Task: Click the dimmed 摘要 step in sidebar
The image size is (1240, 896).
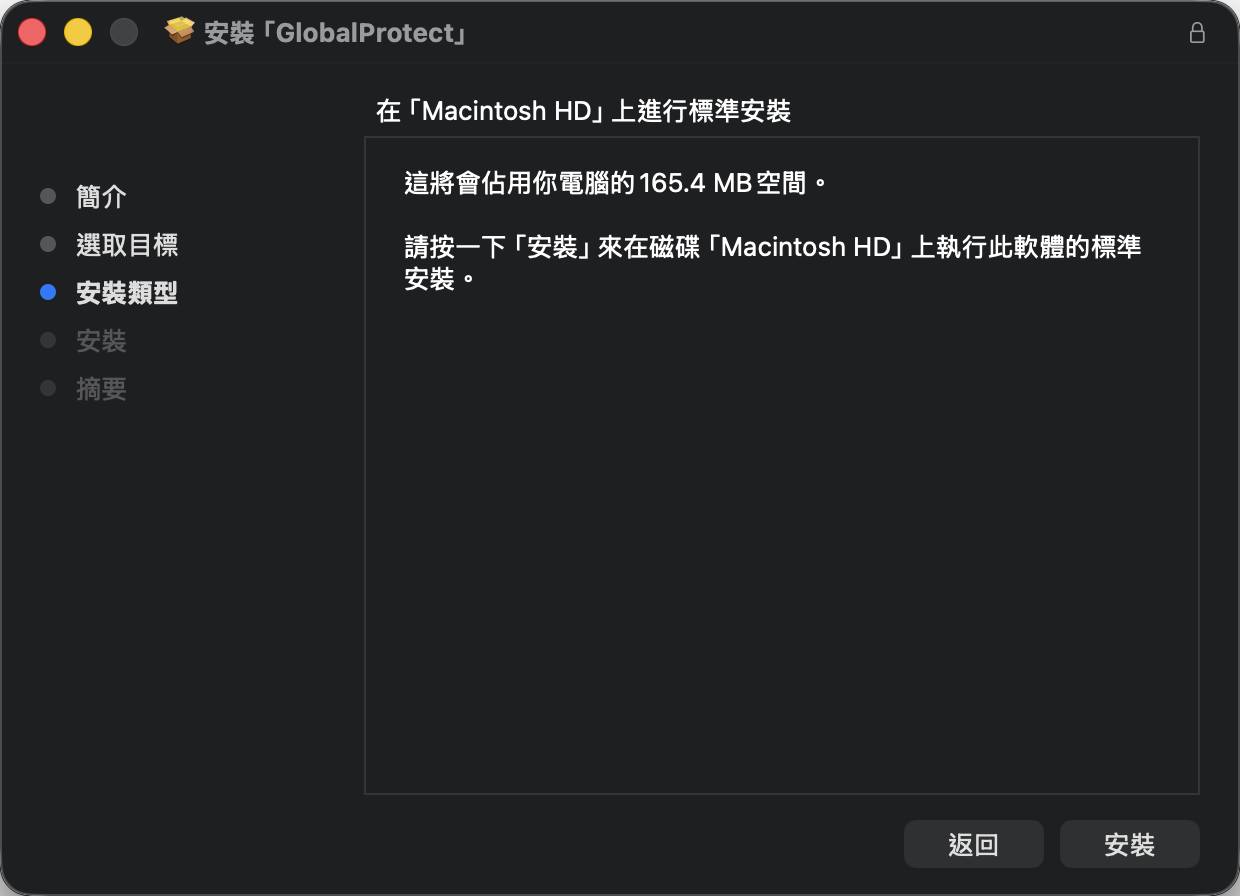Action: tap(101, 389)
